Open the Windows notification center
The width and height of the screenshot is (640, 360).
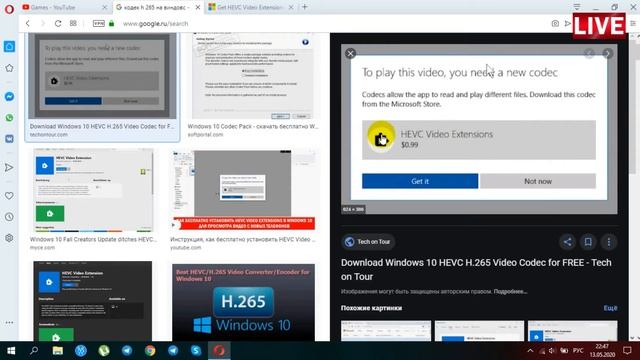coord(627,351)
